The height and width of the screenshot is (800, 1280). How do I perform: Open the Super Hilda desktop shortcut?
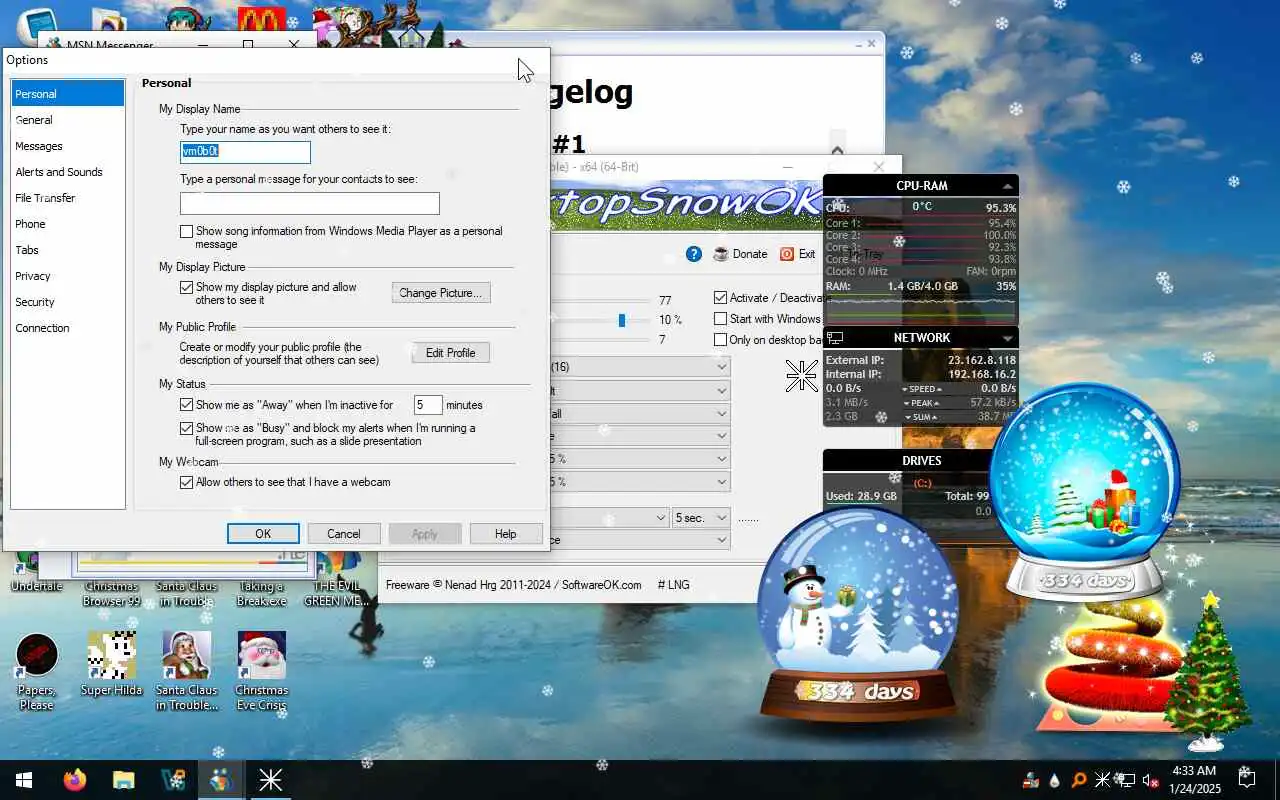(x=112, y=663)
